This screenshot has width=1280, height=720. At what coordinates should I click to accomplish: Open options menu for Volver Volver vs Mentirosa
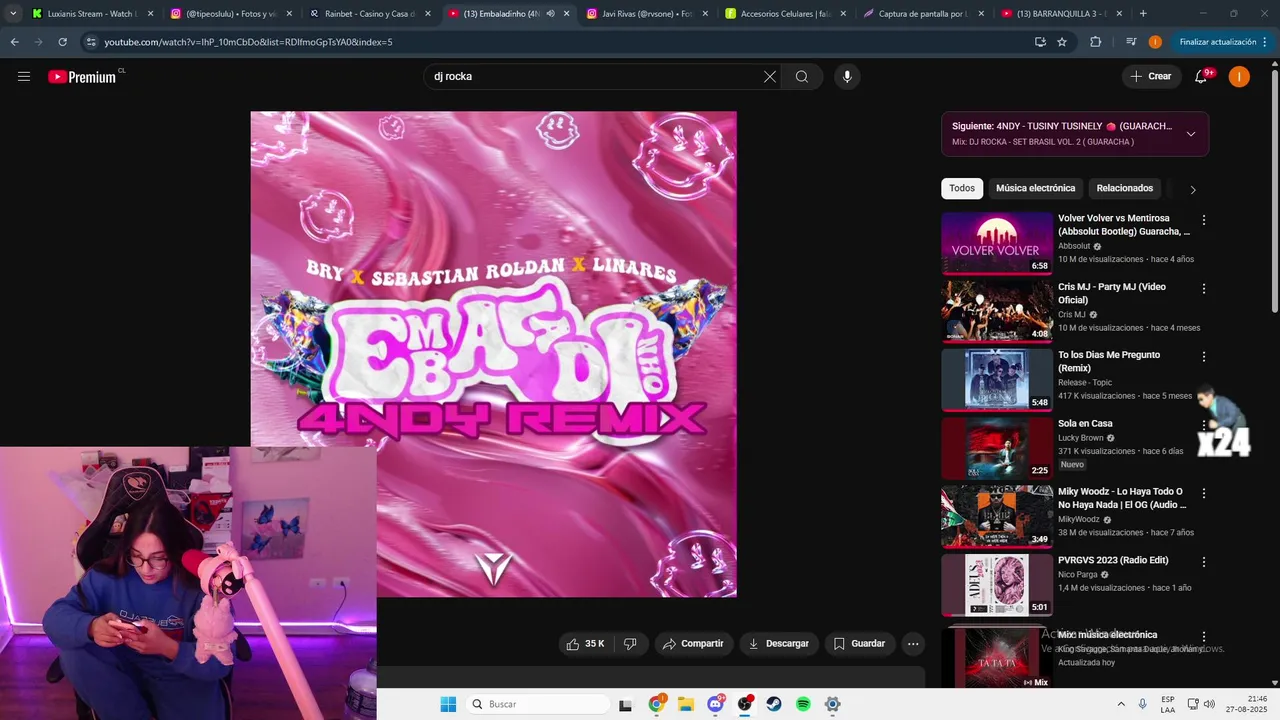[1204, 220]
